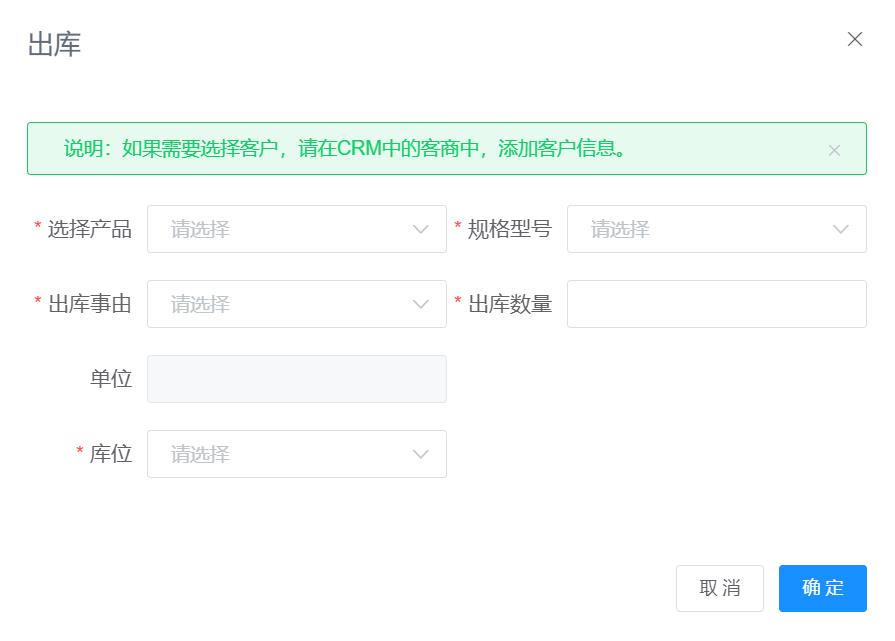Click the 库位 field label
This screenshot has width=895, height=641.
point(111,454)
